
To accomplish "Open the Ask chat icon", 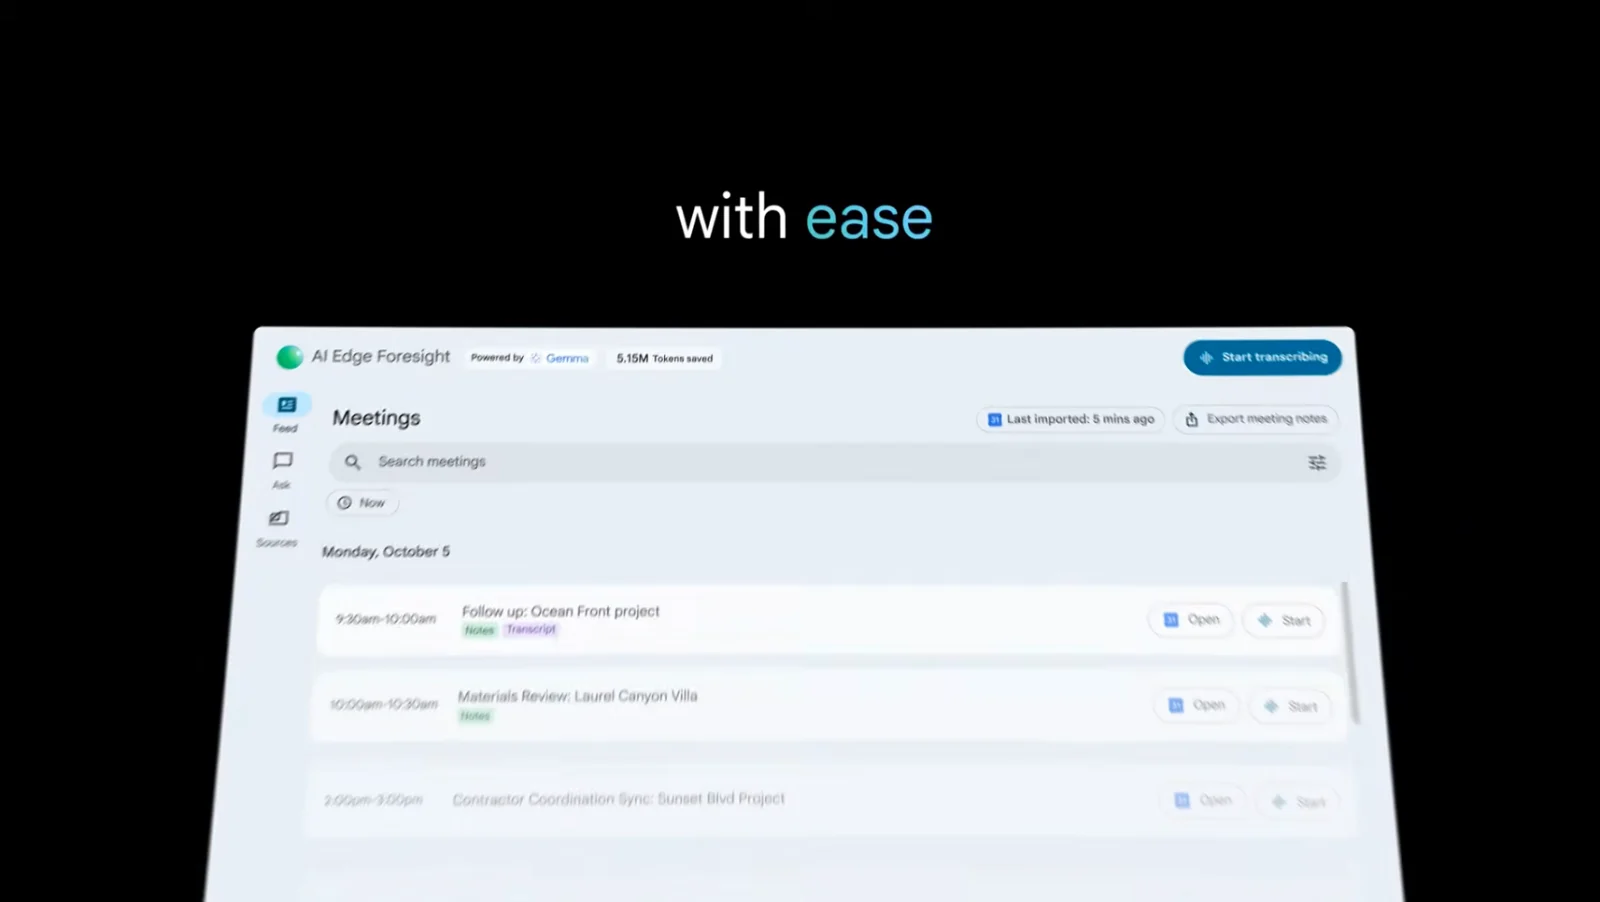I will click(x=283, y=461).
